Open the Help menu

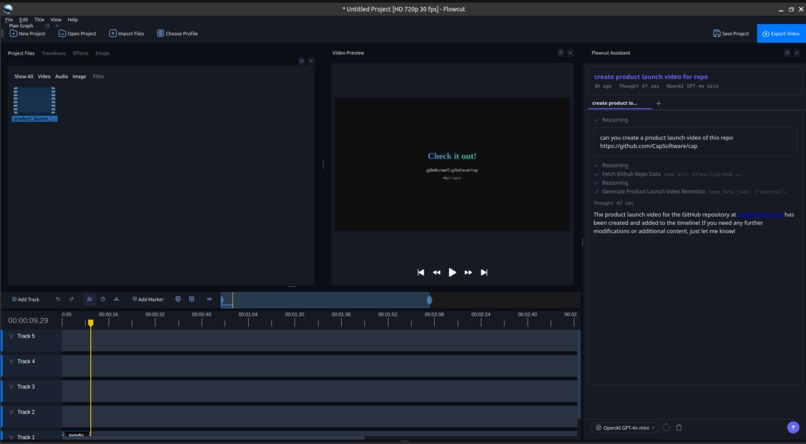(72, 20)
